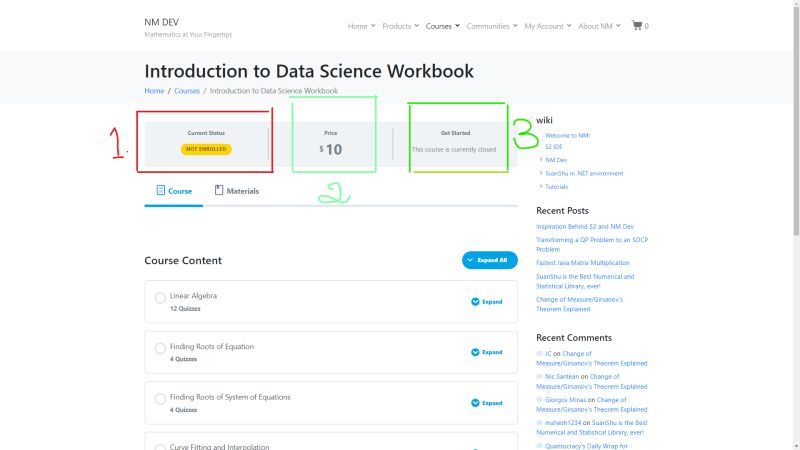Viewport: 800px width, 450px height.
Task: Expand the NM Dev wiki tree item
Action: tap(541, 160)
